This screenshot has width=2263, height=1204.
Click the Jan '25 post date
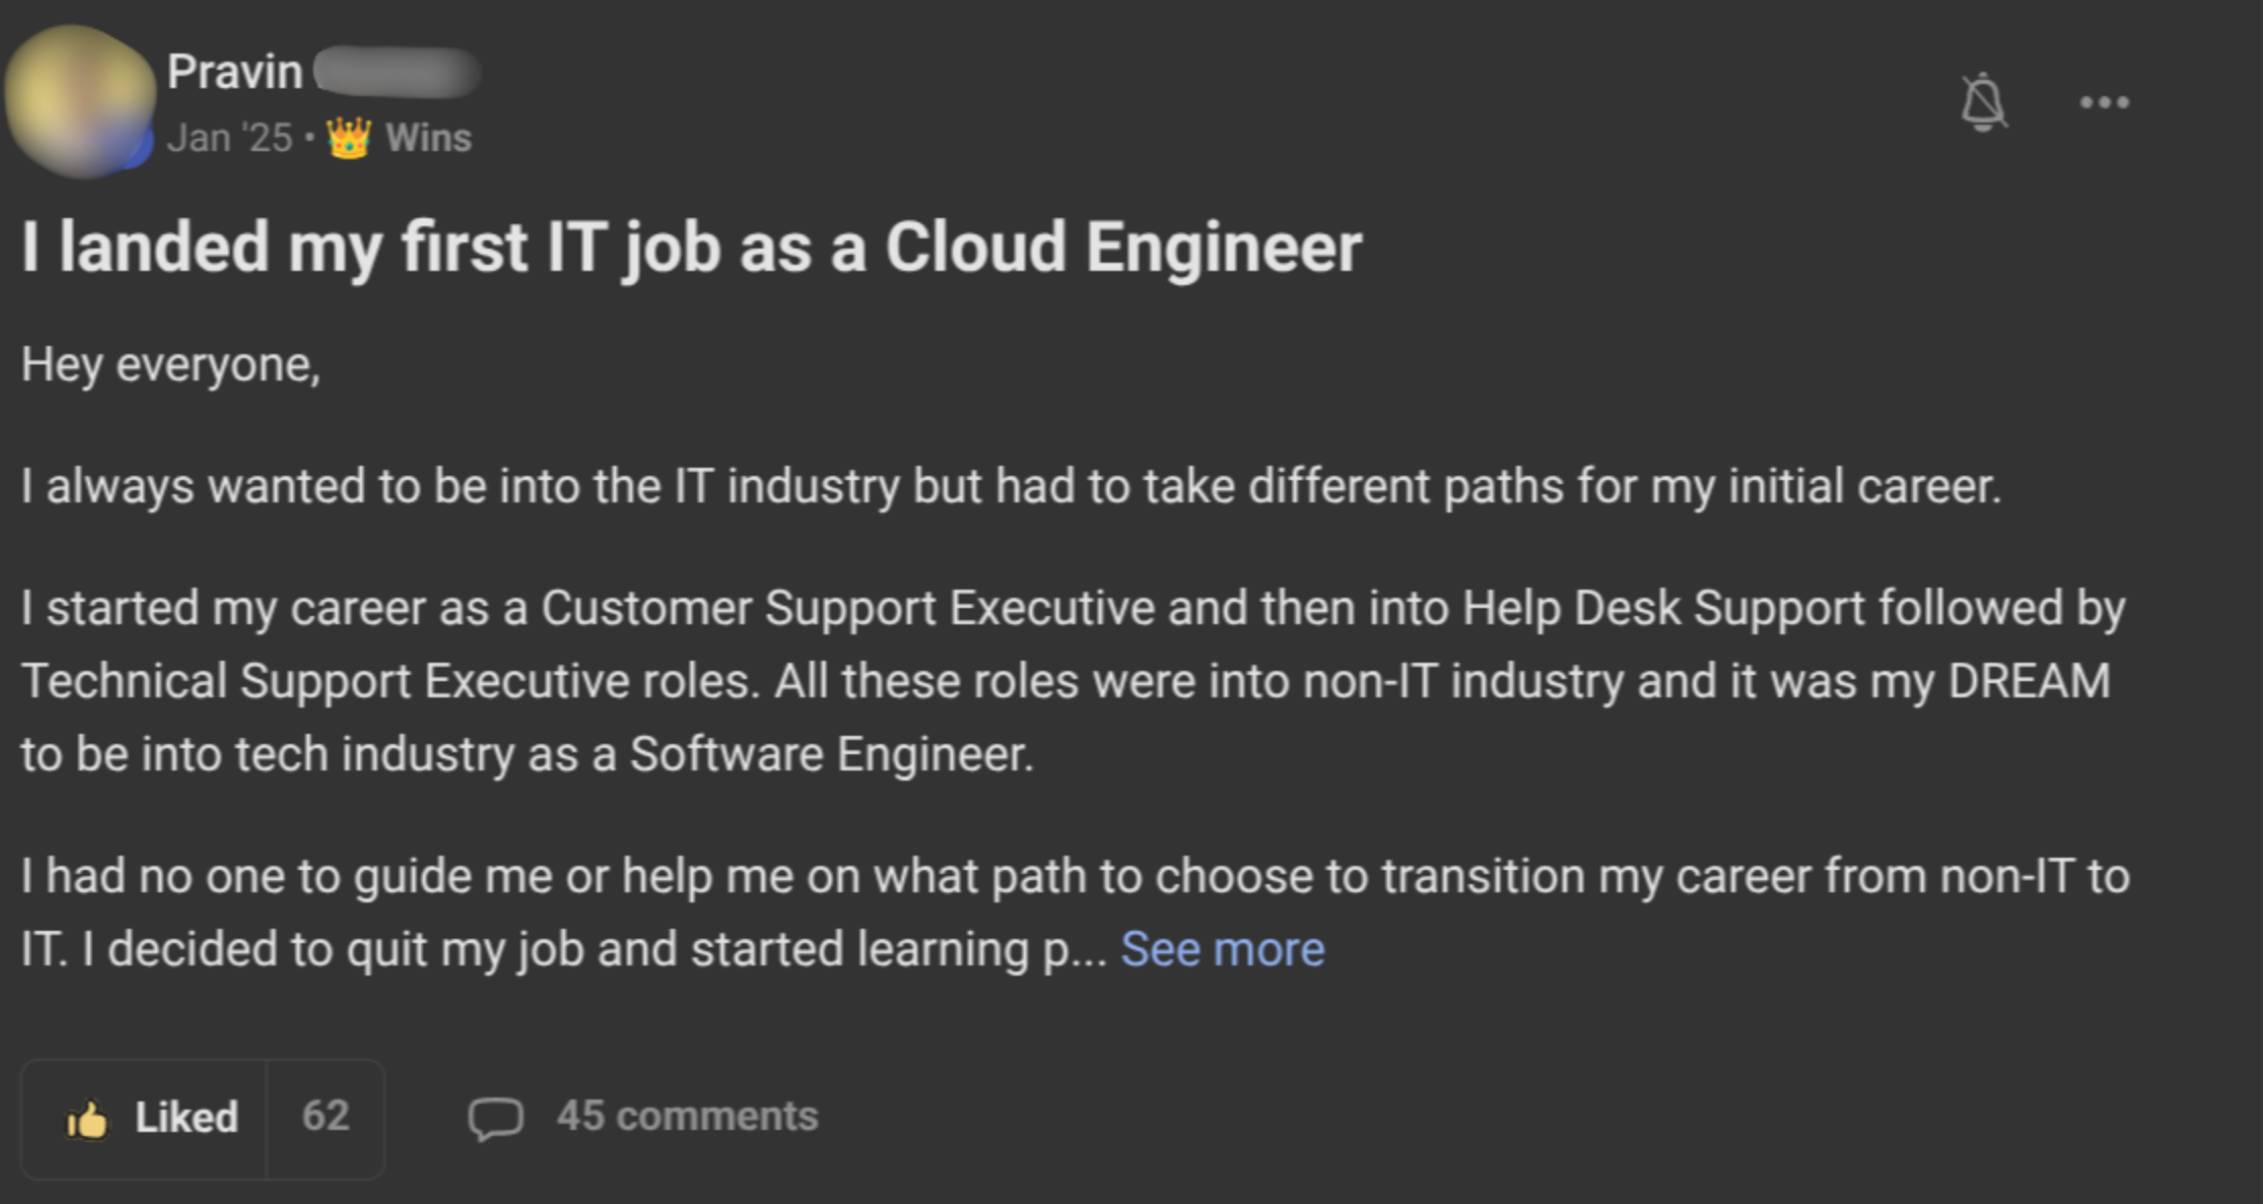pyautogui.click(x=230, y=138)
